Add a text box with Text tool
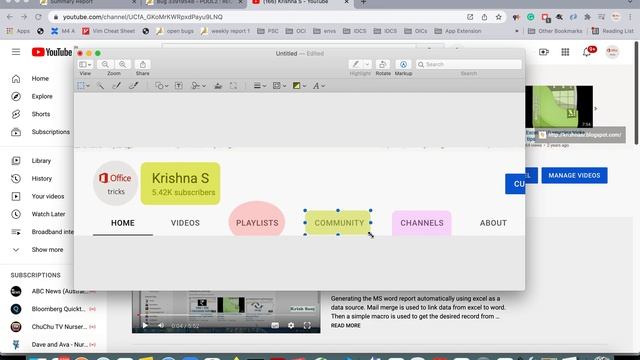Image resolution: width=640 pixels, height=360 pixels. point(178,86)
